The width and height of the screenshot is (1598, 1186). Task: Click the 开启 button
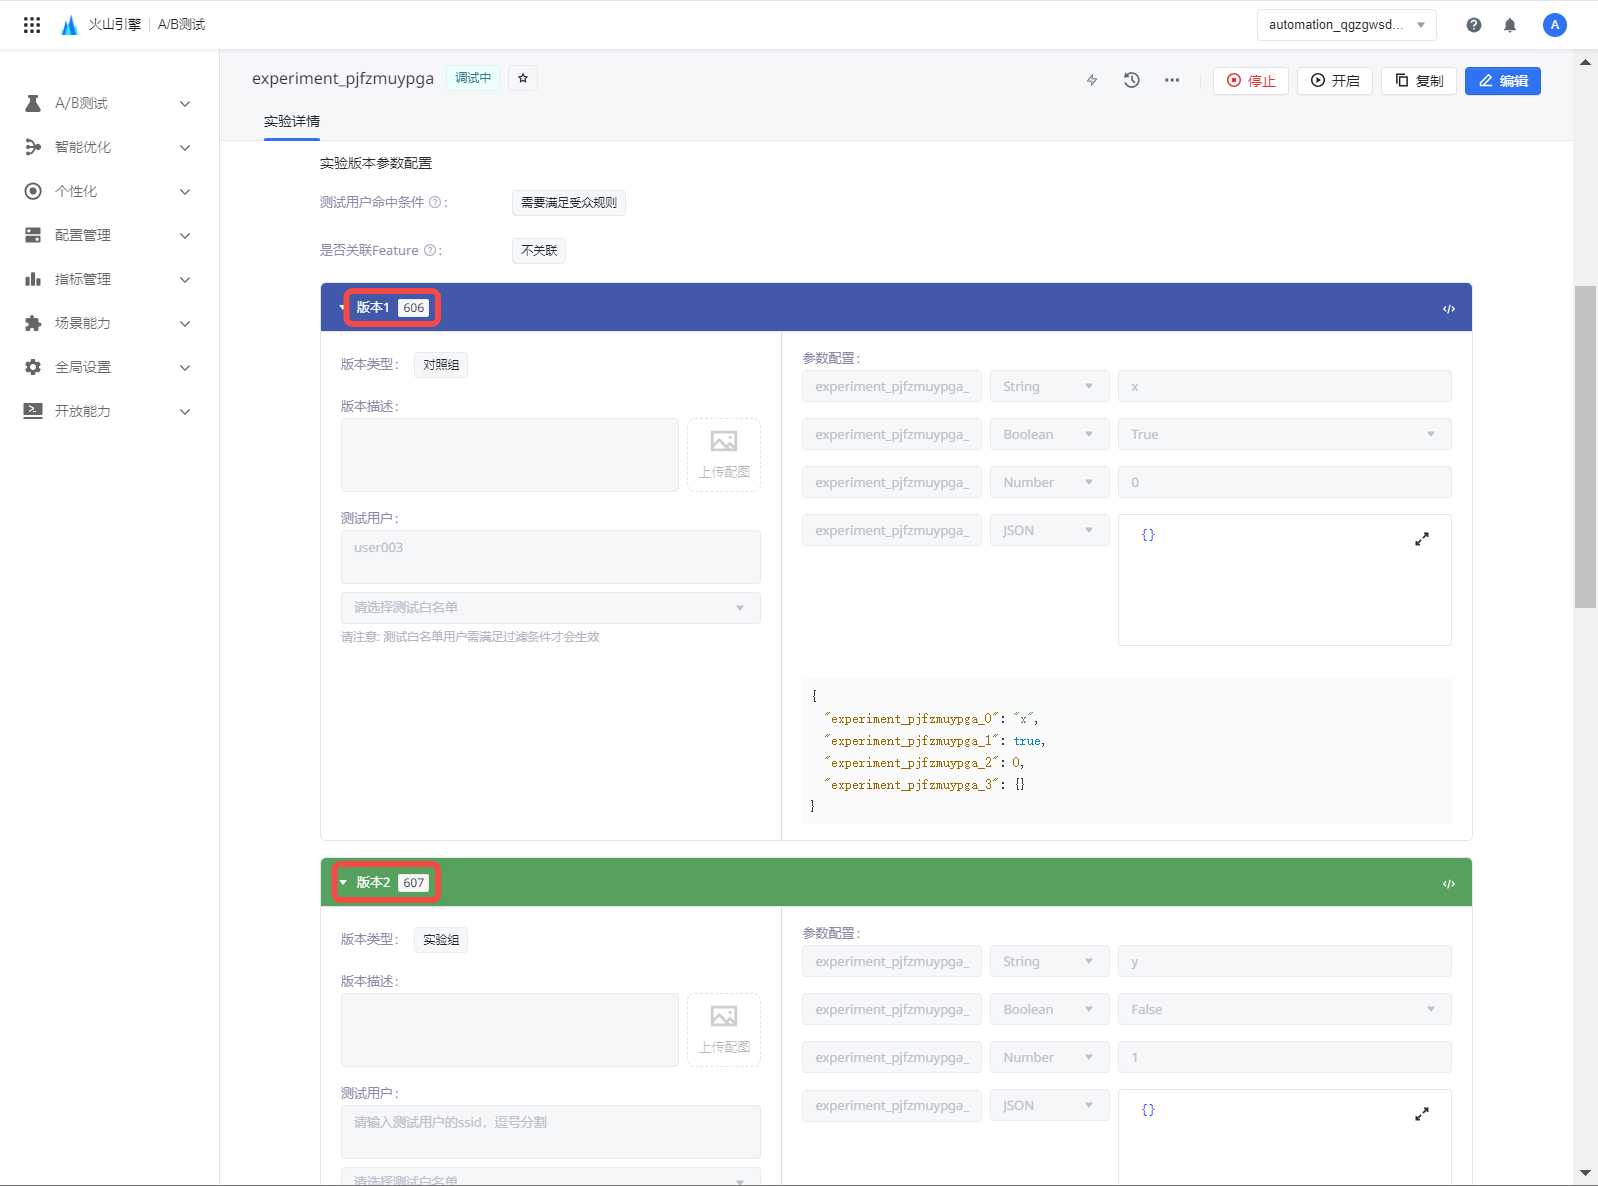point(1335,81)
